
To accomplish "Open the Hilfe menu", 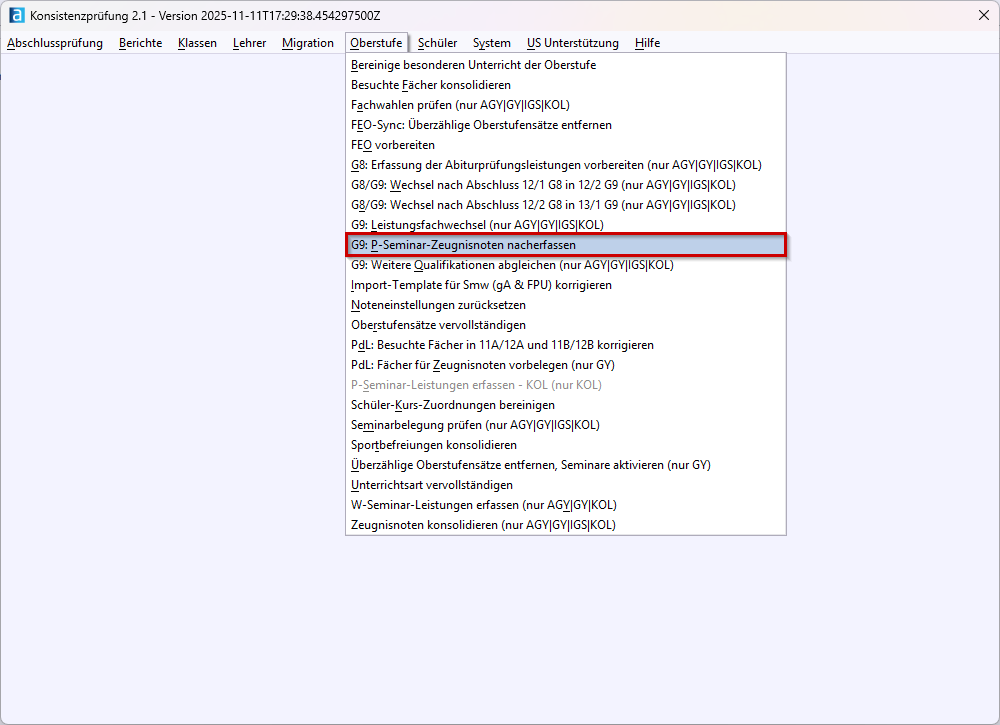I will point(647,43).
